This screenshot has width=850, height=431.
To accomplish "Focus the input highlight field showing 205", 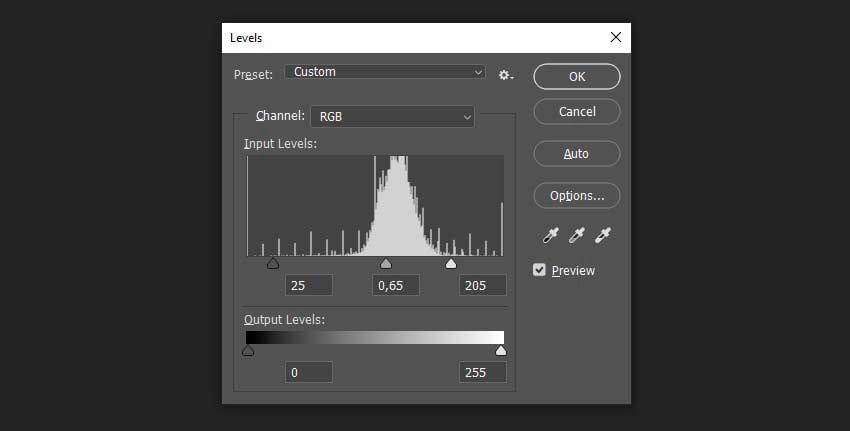I will 482,286.
